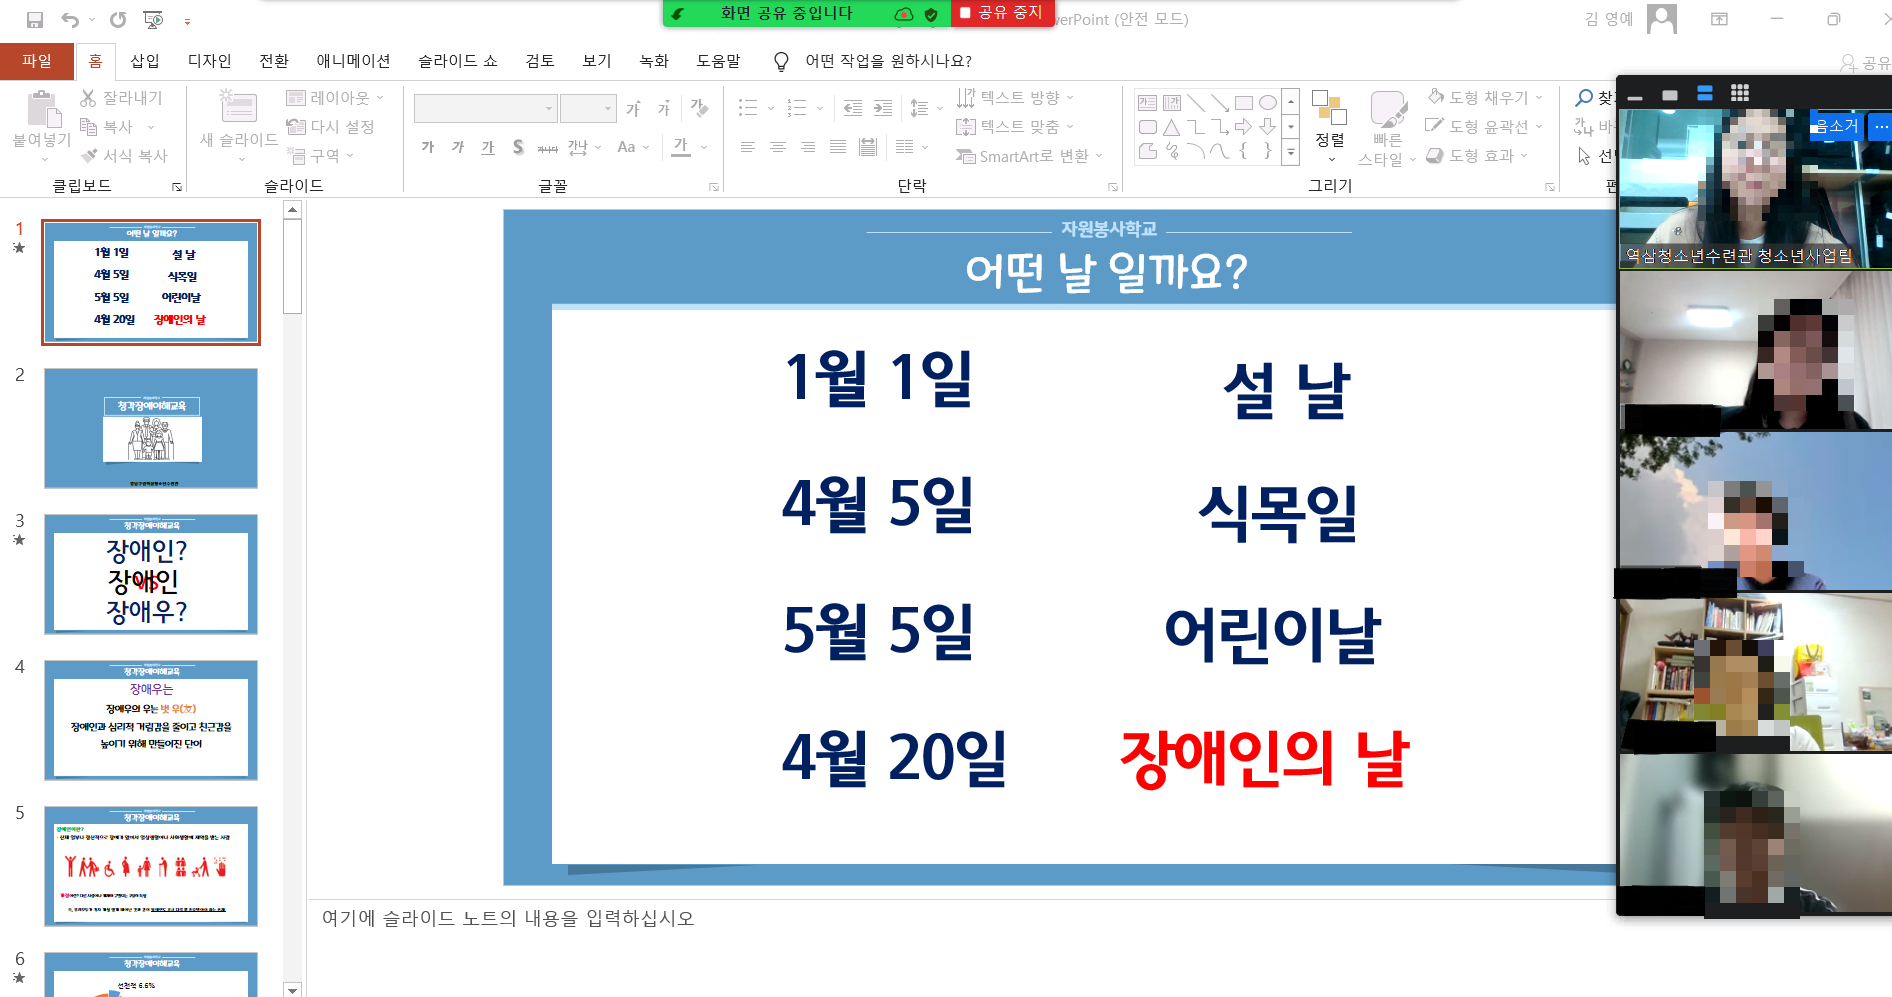Select the right arrow shape in the gallery

click(1244, 127)
